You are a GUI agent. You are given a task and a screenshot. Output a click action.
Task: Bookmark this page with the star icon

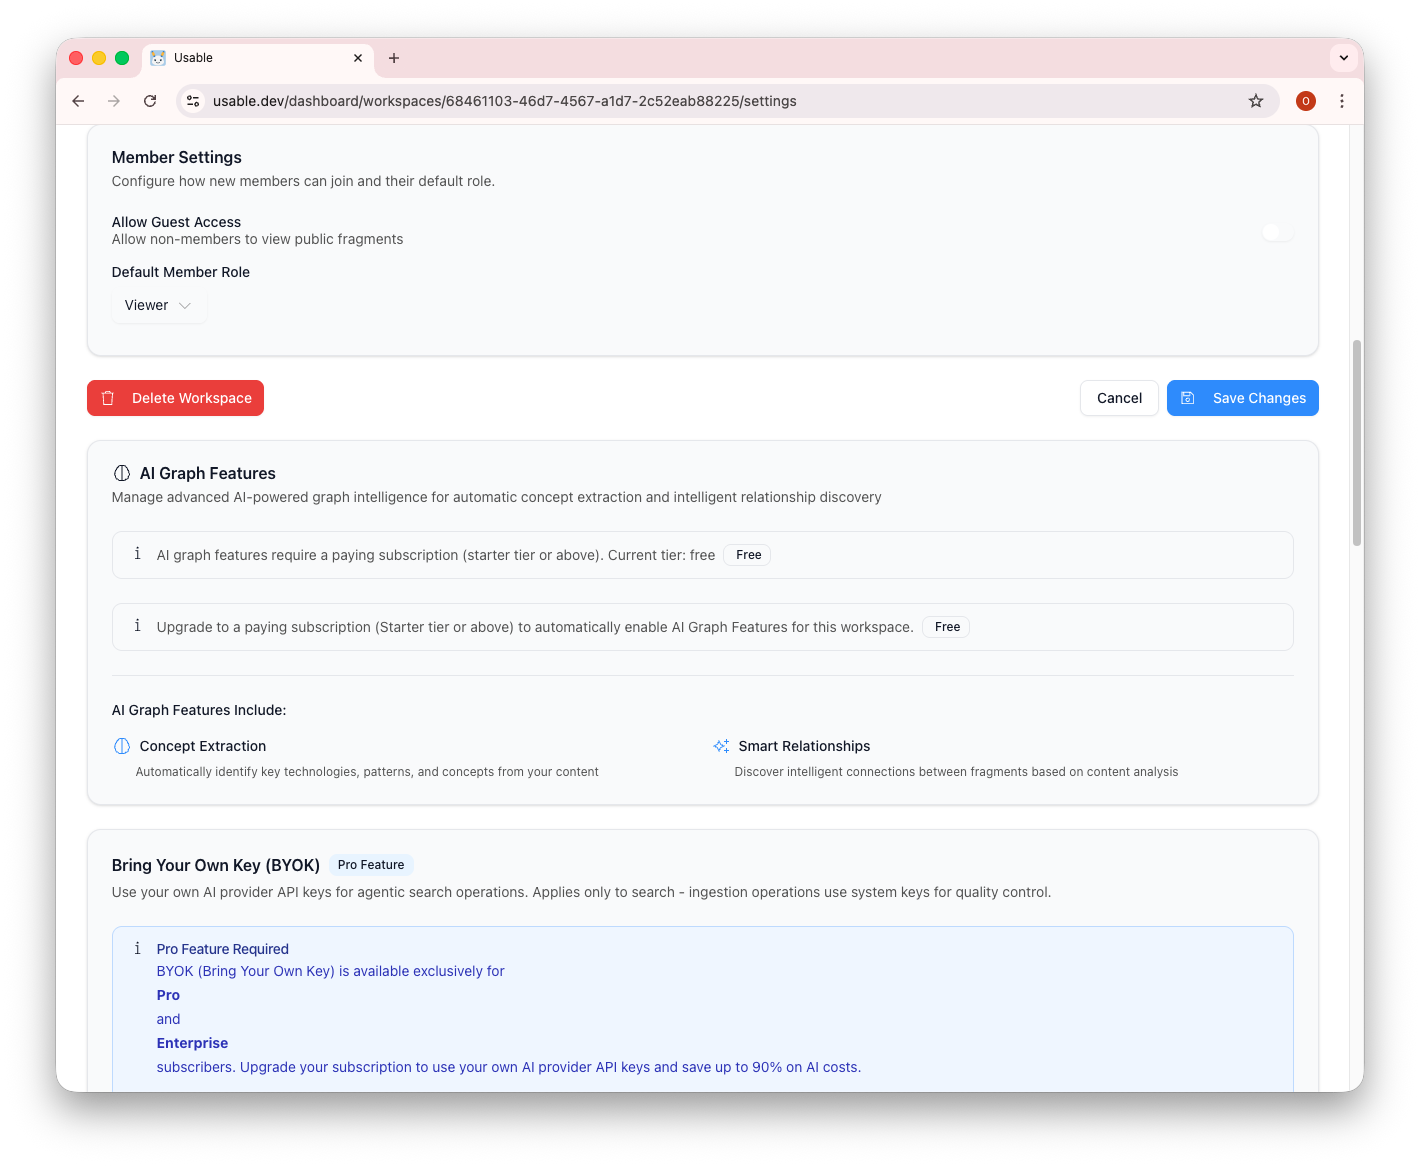[1256, 101]
